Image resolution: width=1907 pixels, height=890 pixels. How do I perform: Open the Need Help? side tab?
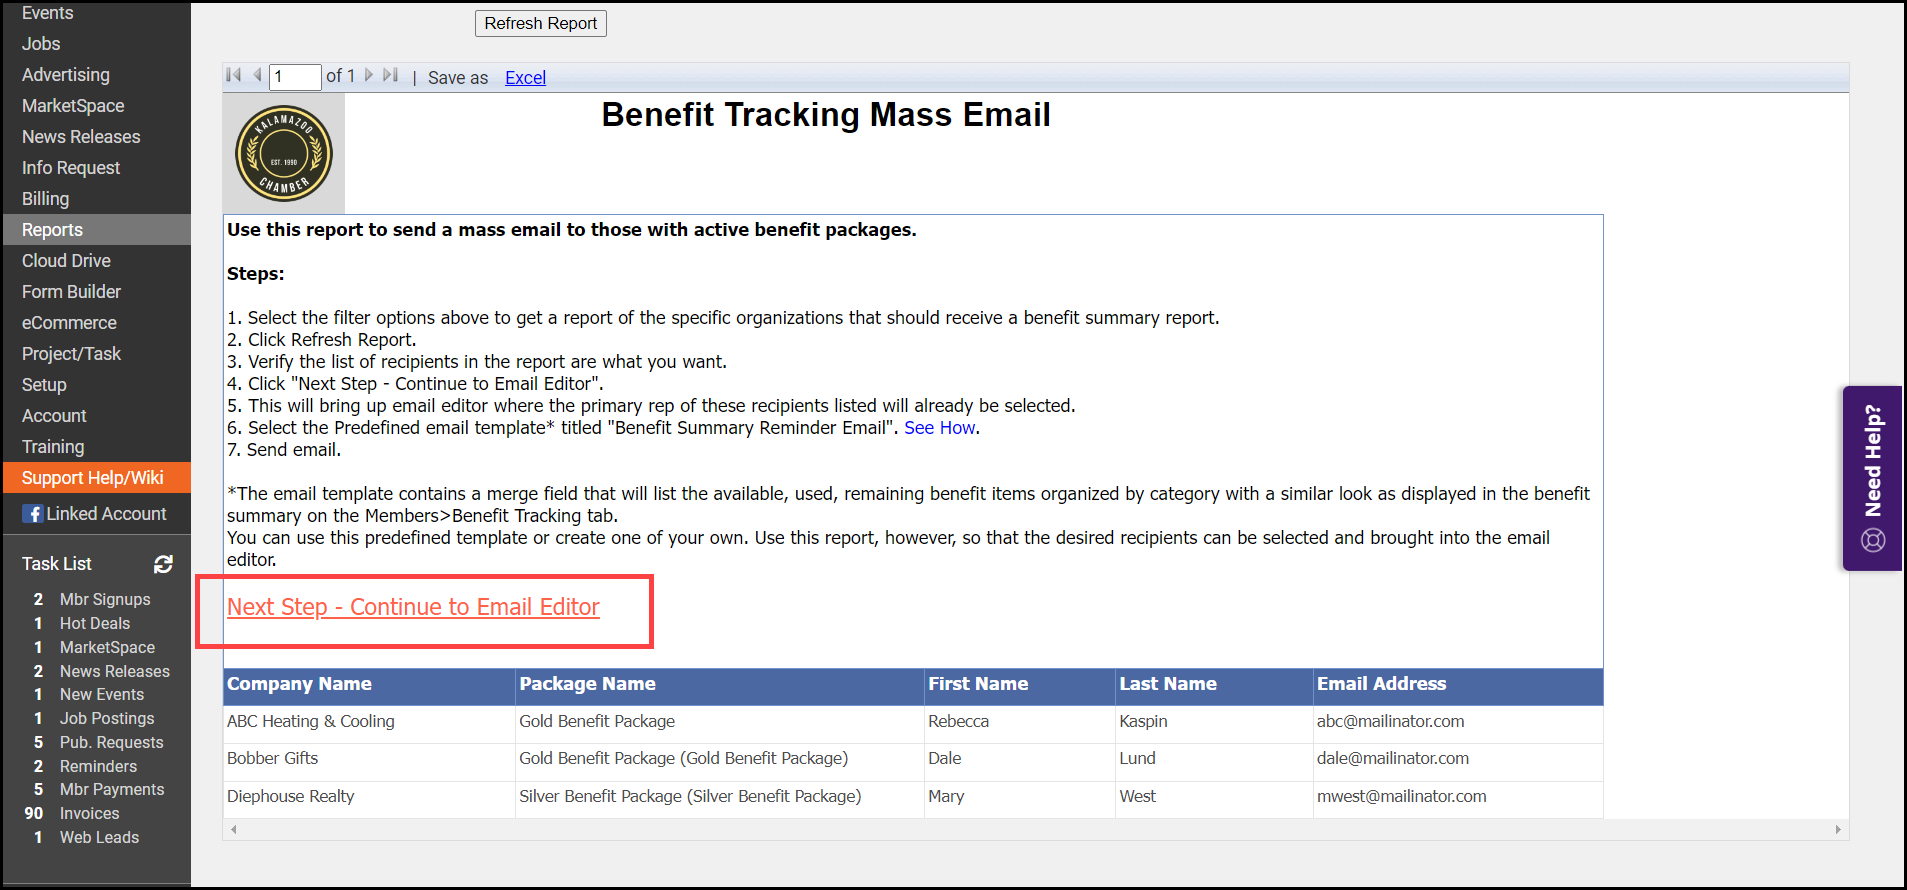point(1872,478)
